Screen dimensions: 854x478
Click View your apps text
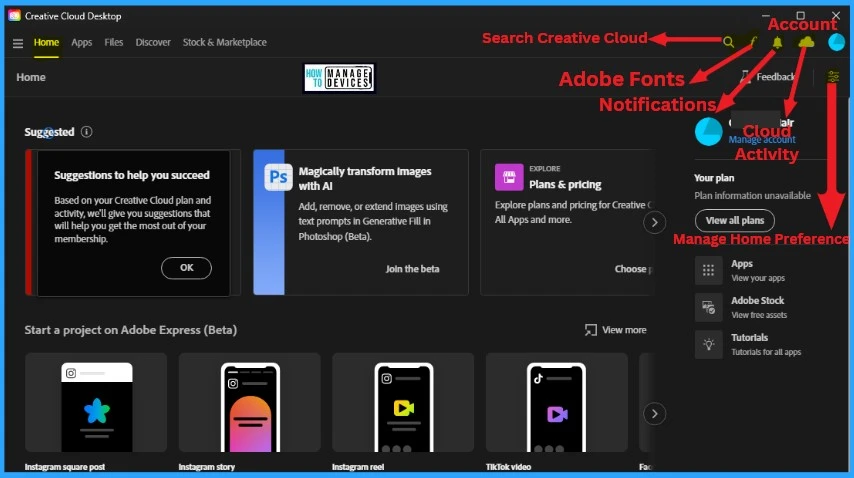(x=758, y=278)
